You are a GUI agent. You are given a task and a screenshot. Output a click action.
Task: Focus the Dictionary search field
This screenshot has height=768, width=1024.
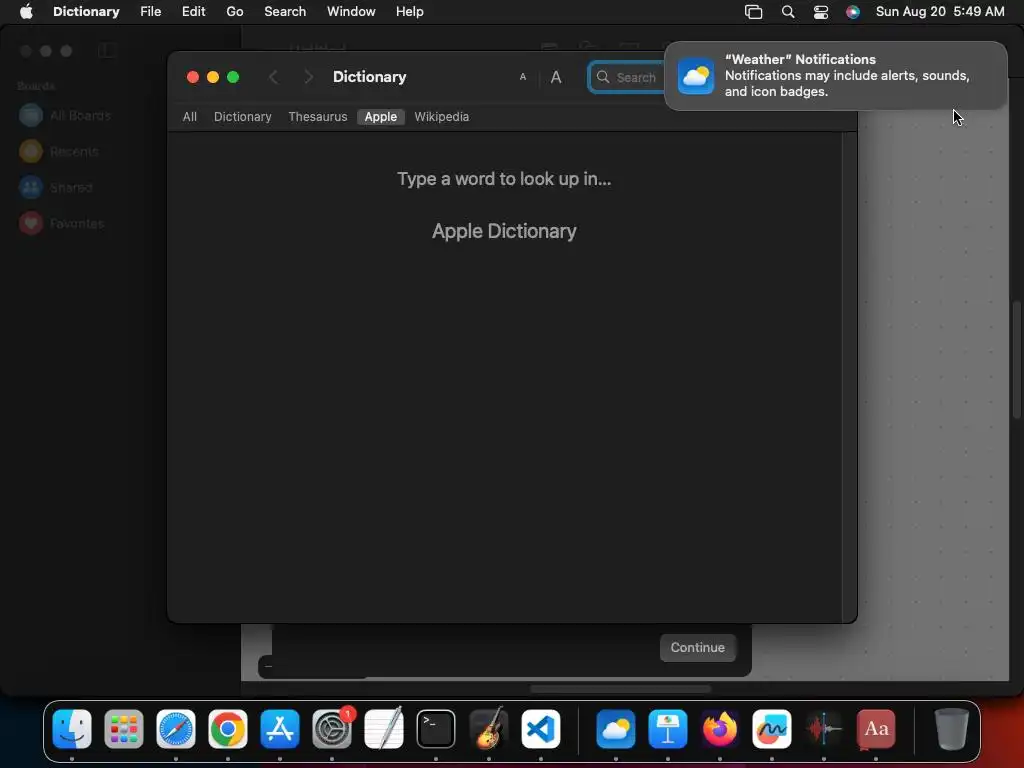627,77
